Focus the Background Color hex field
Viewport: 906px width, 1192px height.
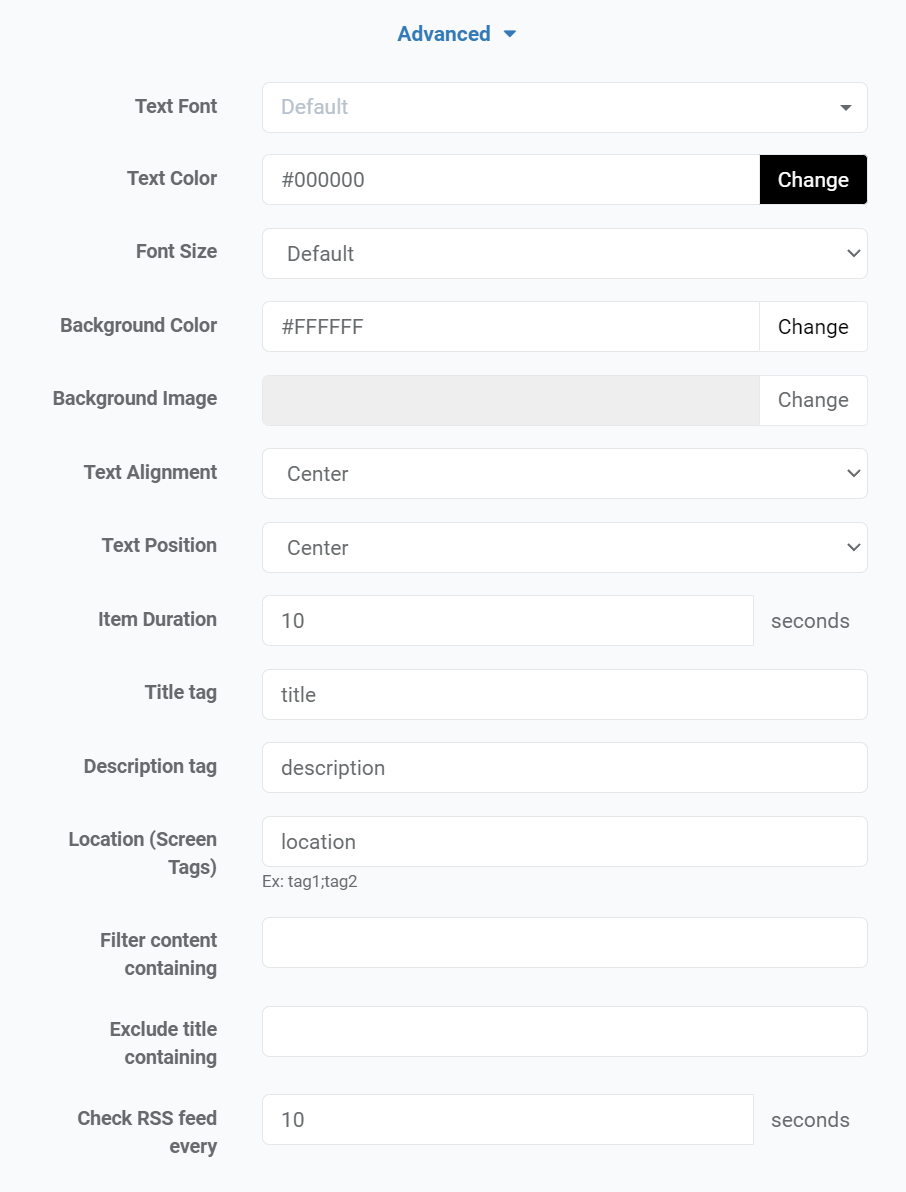click(x=511, y=327)
